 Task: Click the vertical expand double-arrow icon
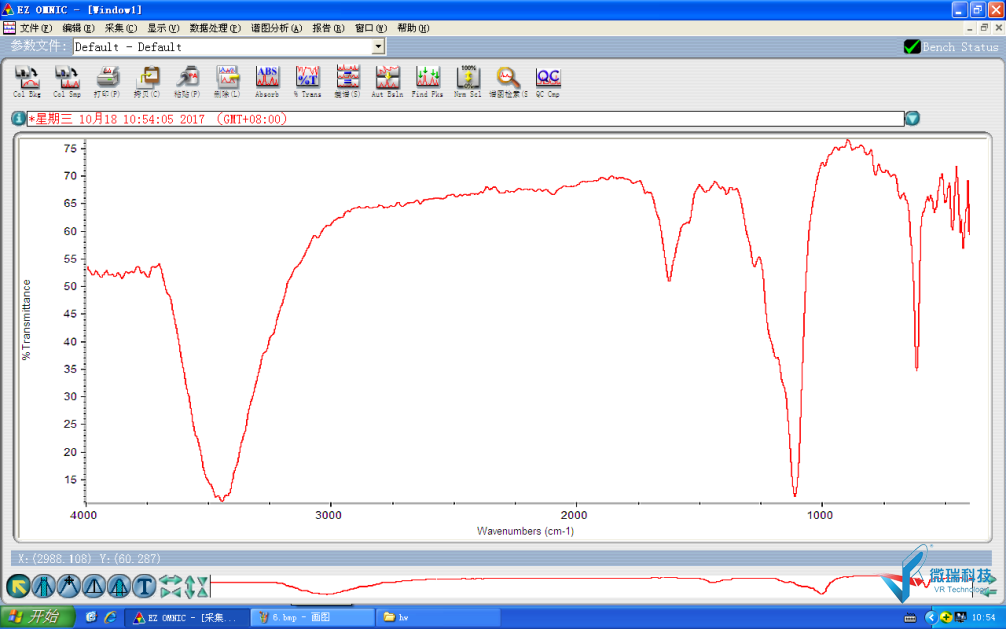pyautogui.click(x=190, y=586)
